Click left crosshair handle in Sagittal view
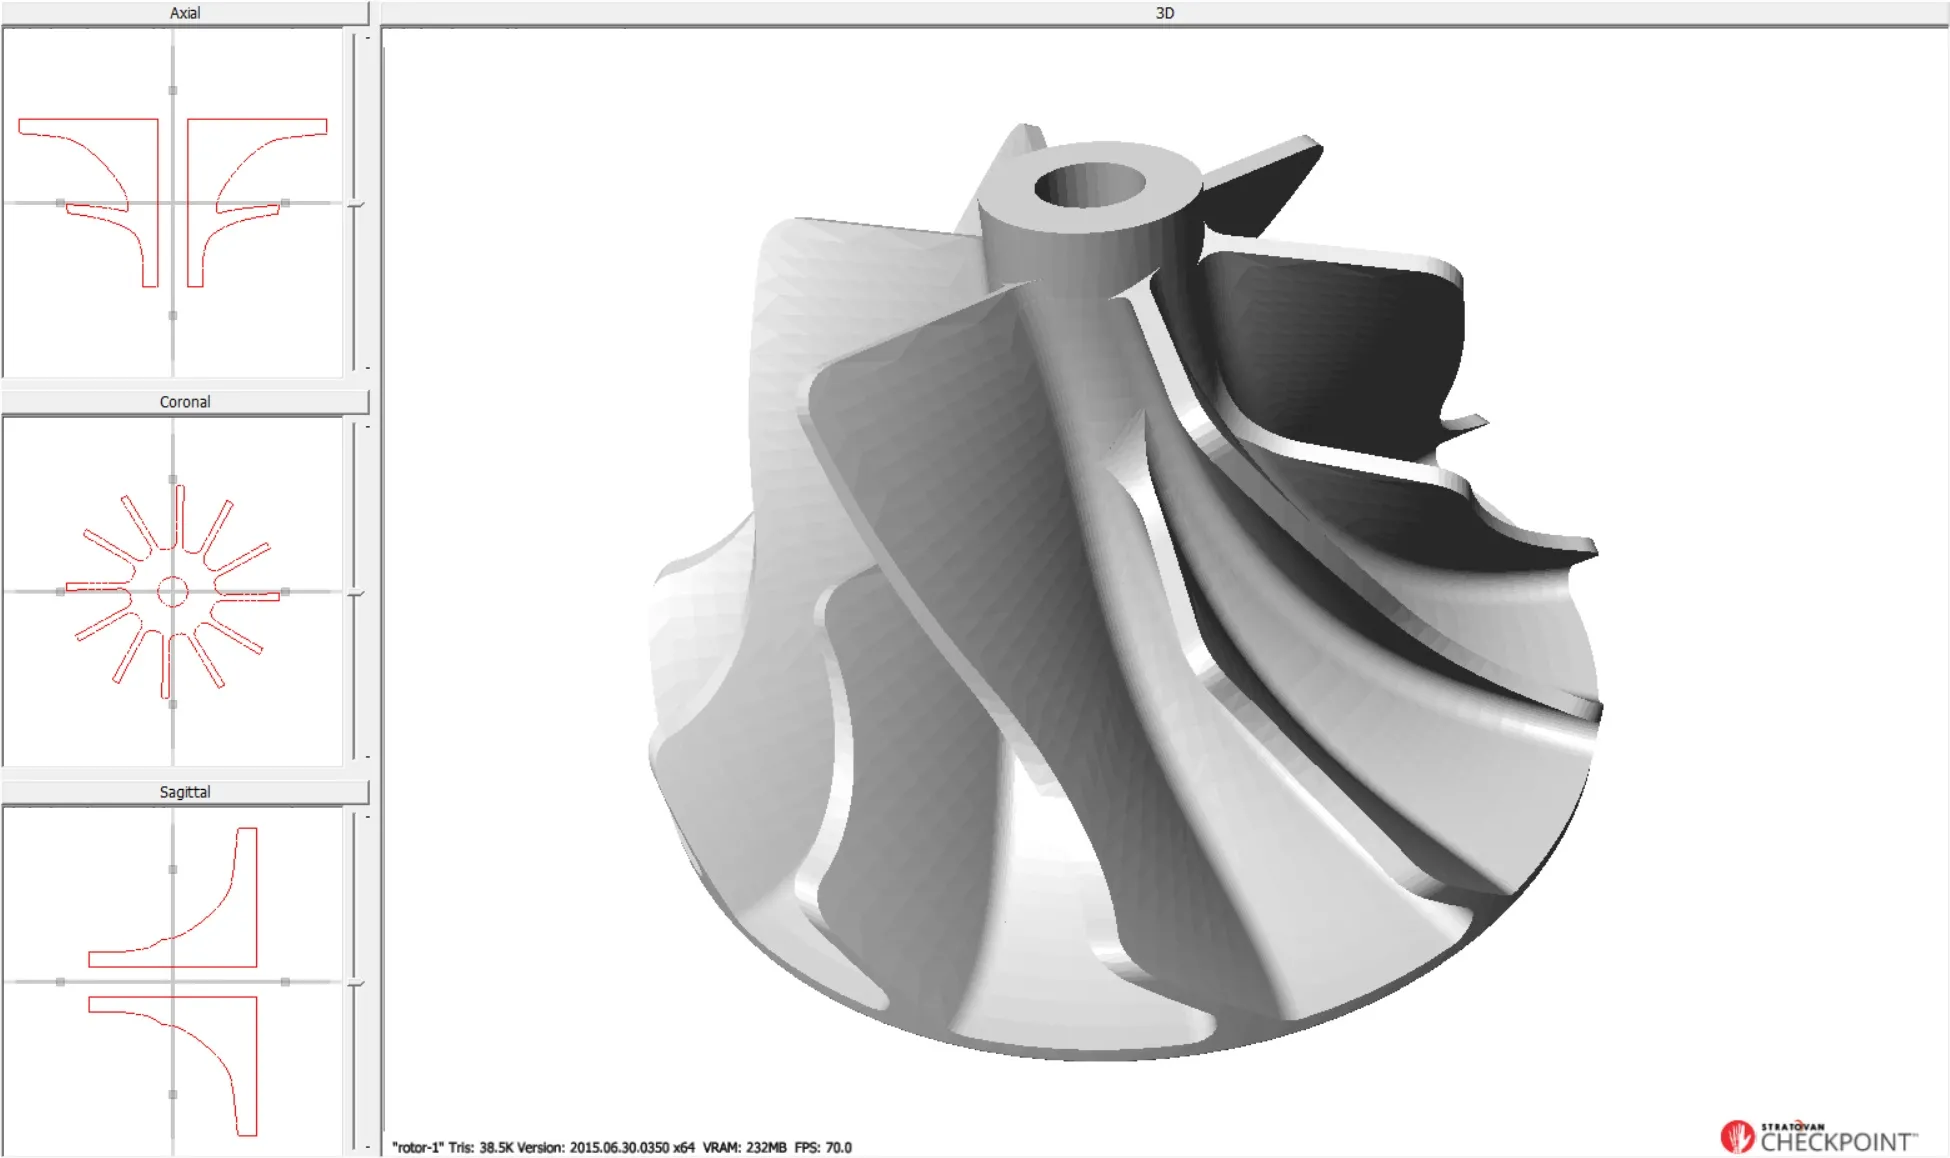Viewport: 1950px width, 1158px height. coord(61,982)
